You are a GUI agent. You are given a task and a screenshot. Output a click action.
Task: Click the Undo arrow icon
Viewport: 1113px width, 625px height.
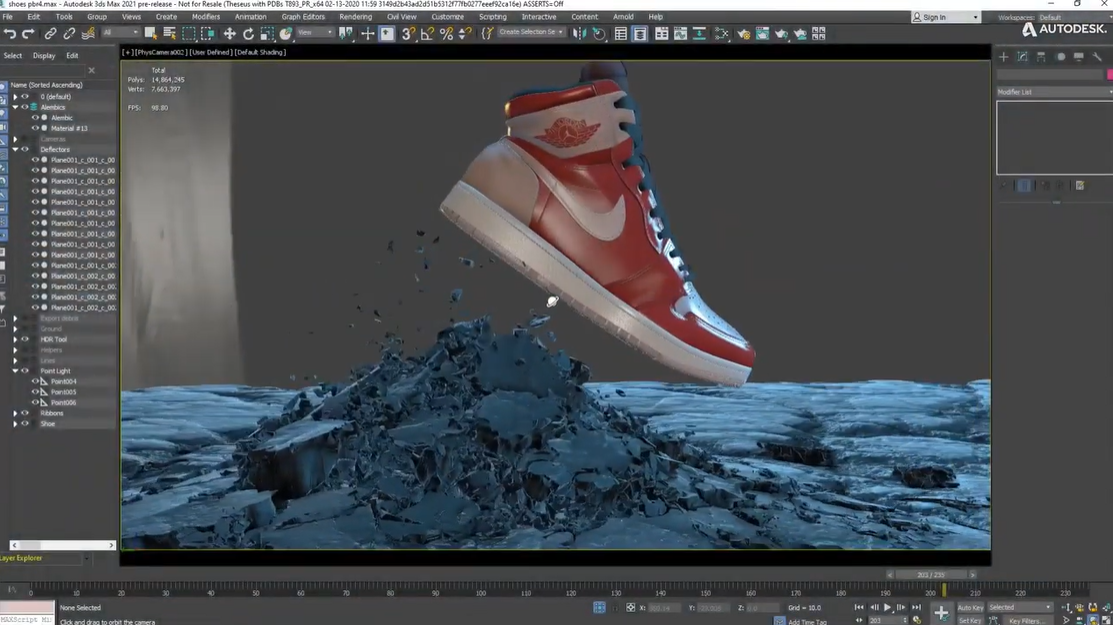tap(10, 33)
